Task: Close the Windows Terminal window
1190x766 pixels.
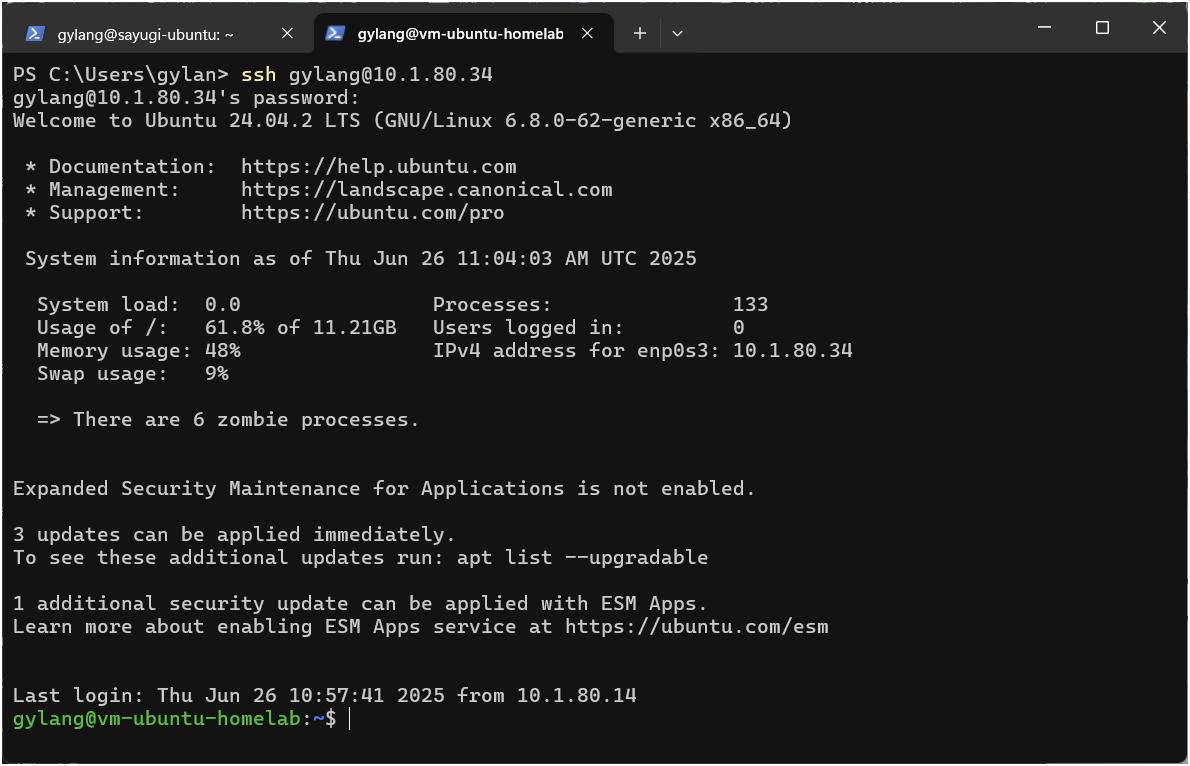Action: pos(1159,28)
